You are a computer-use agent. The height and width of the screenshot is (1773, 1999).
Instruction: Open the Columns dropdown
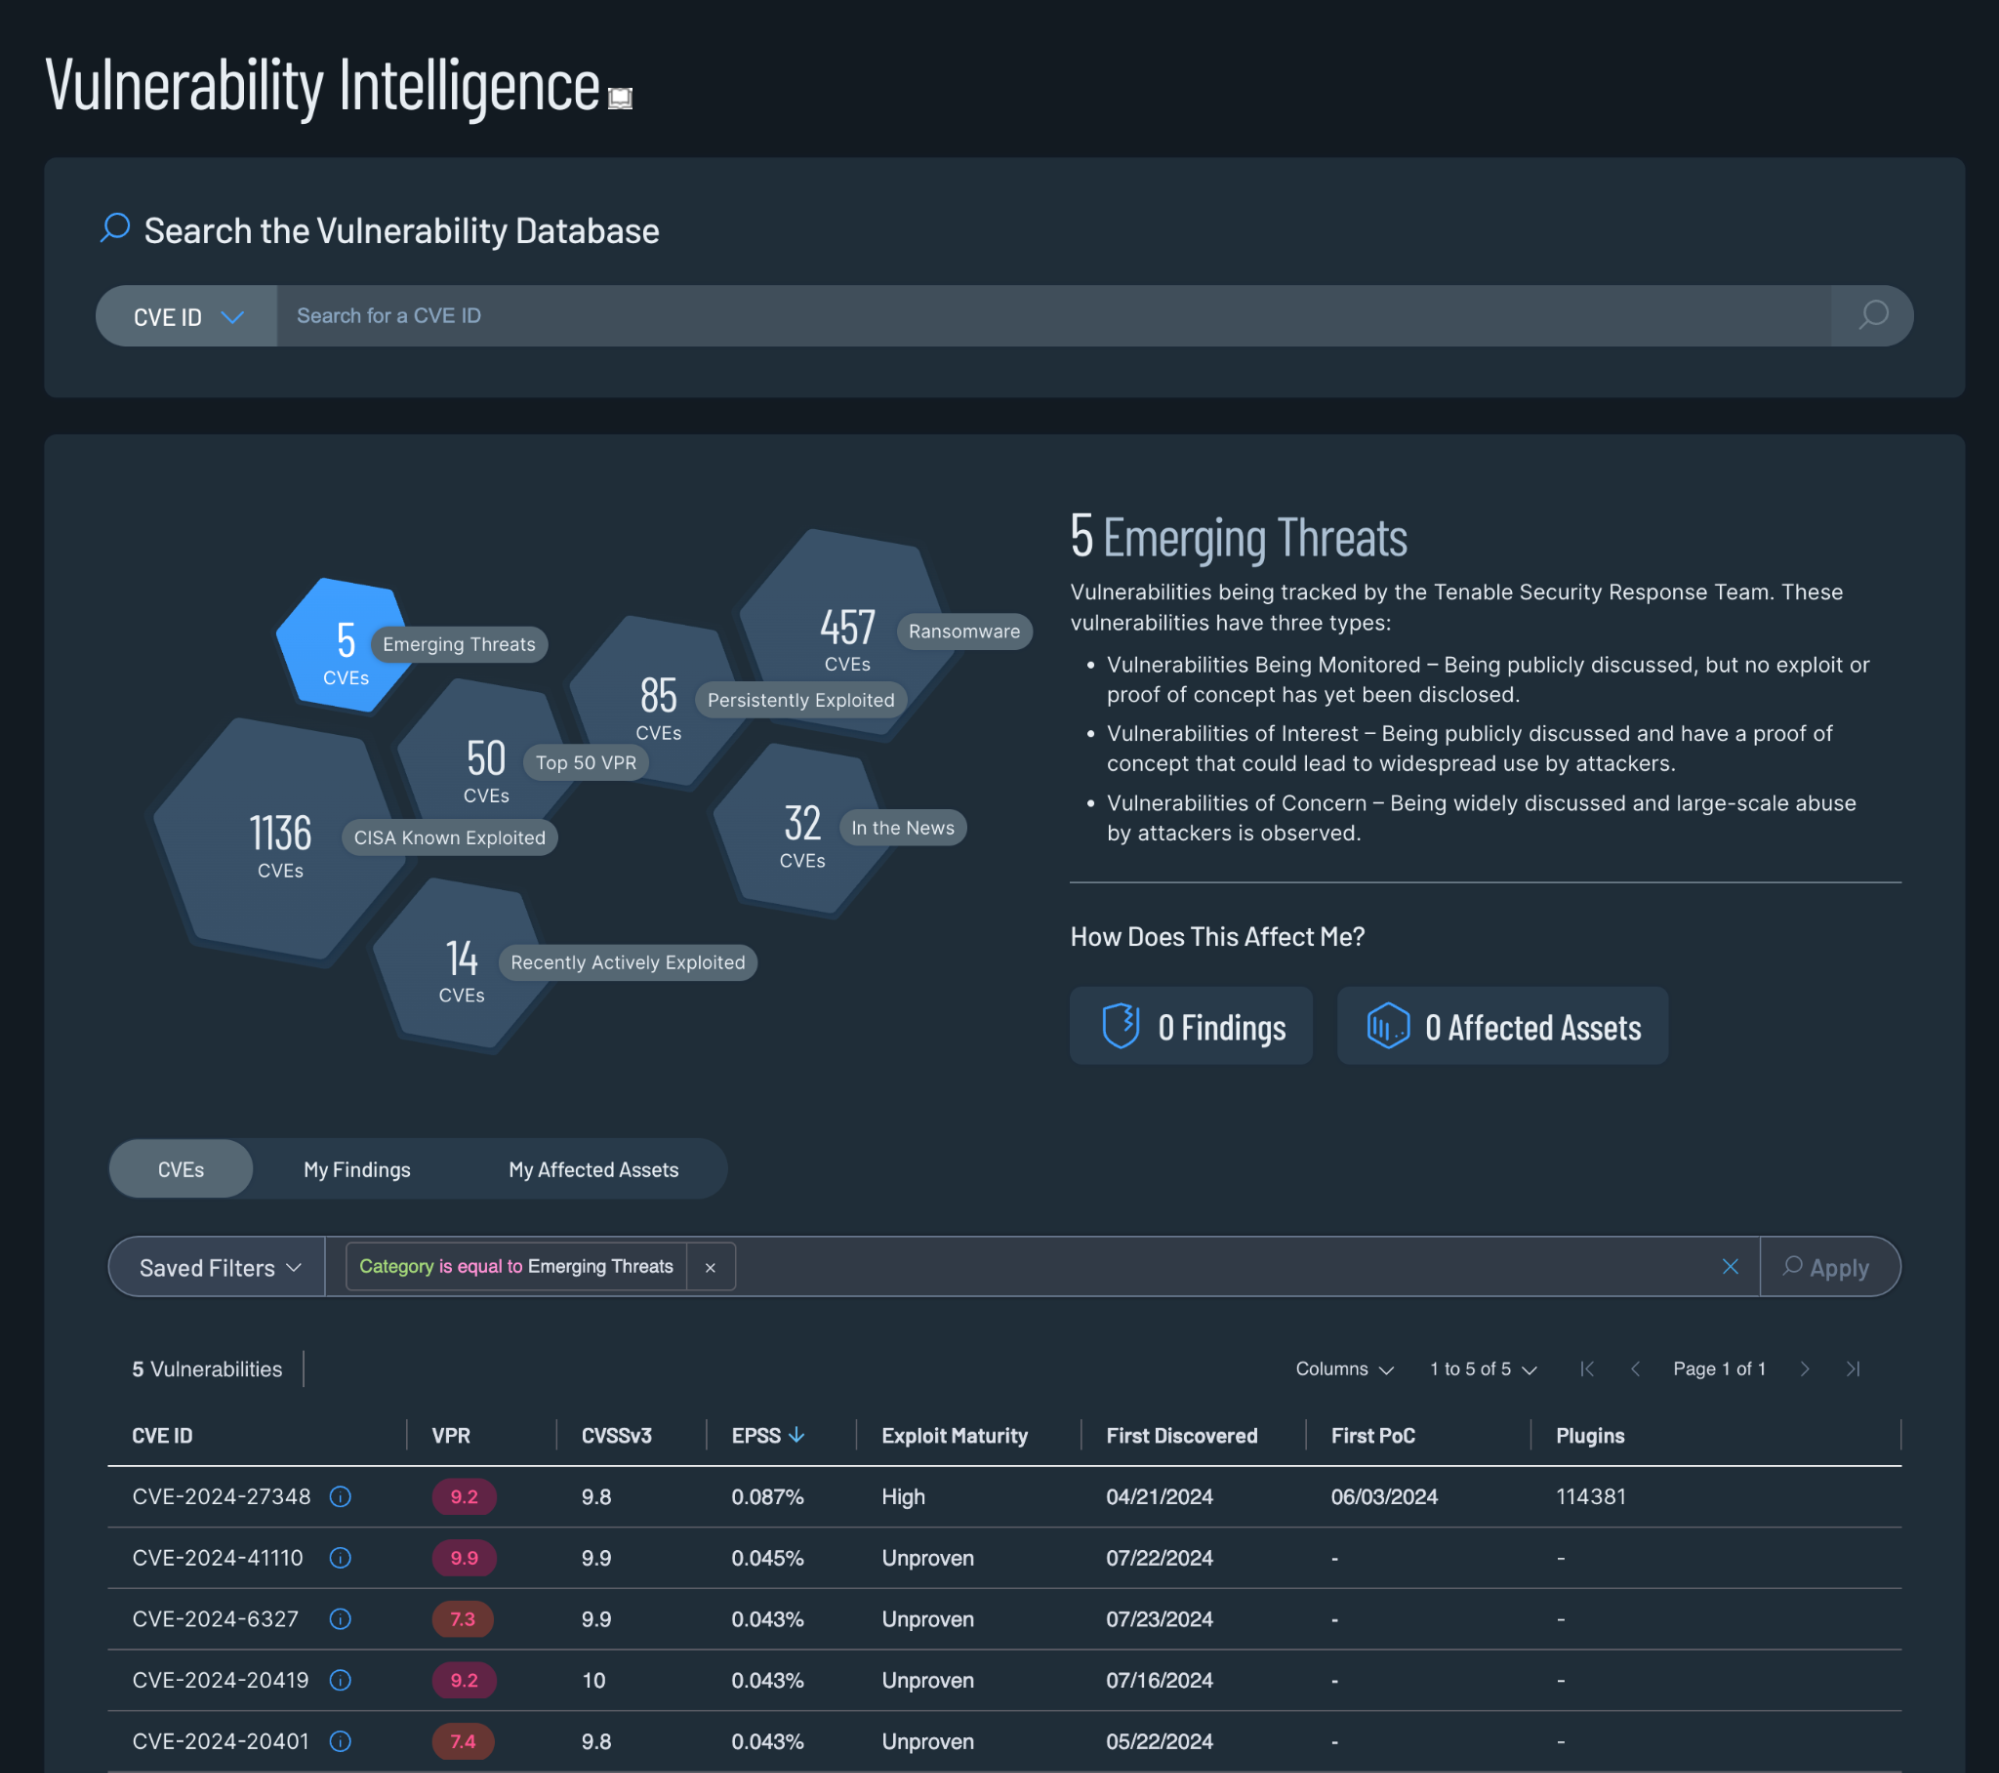pyautogui.click(x=1344, y=1369)
